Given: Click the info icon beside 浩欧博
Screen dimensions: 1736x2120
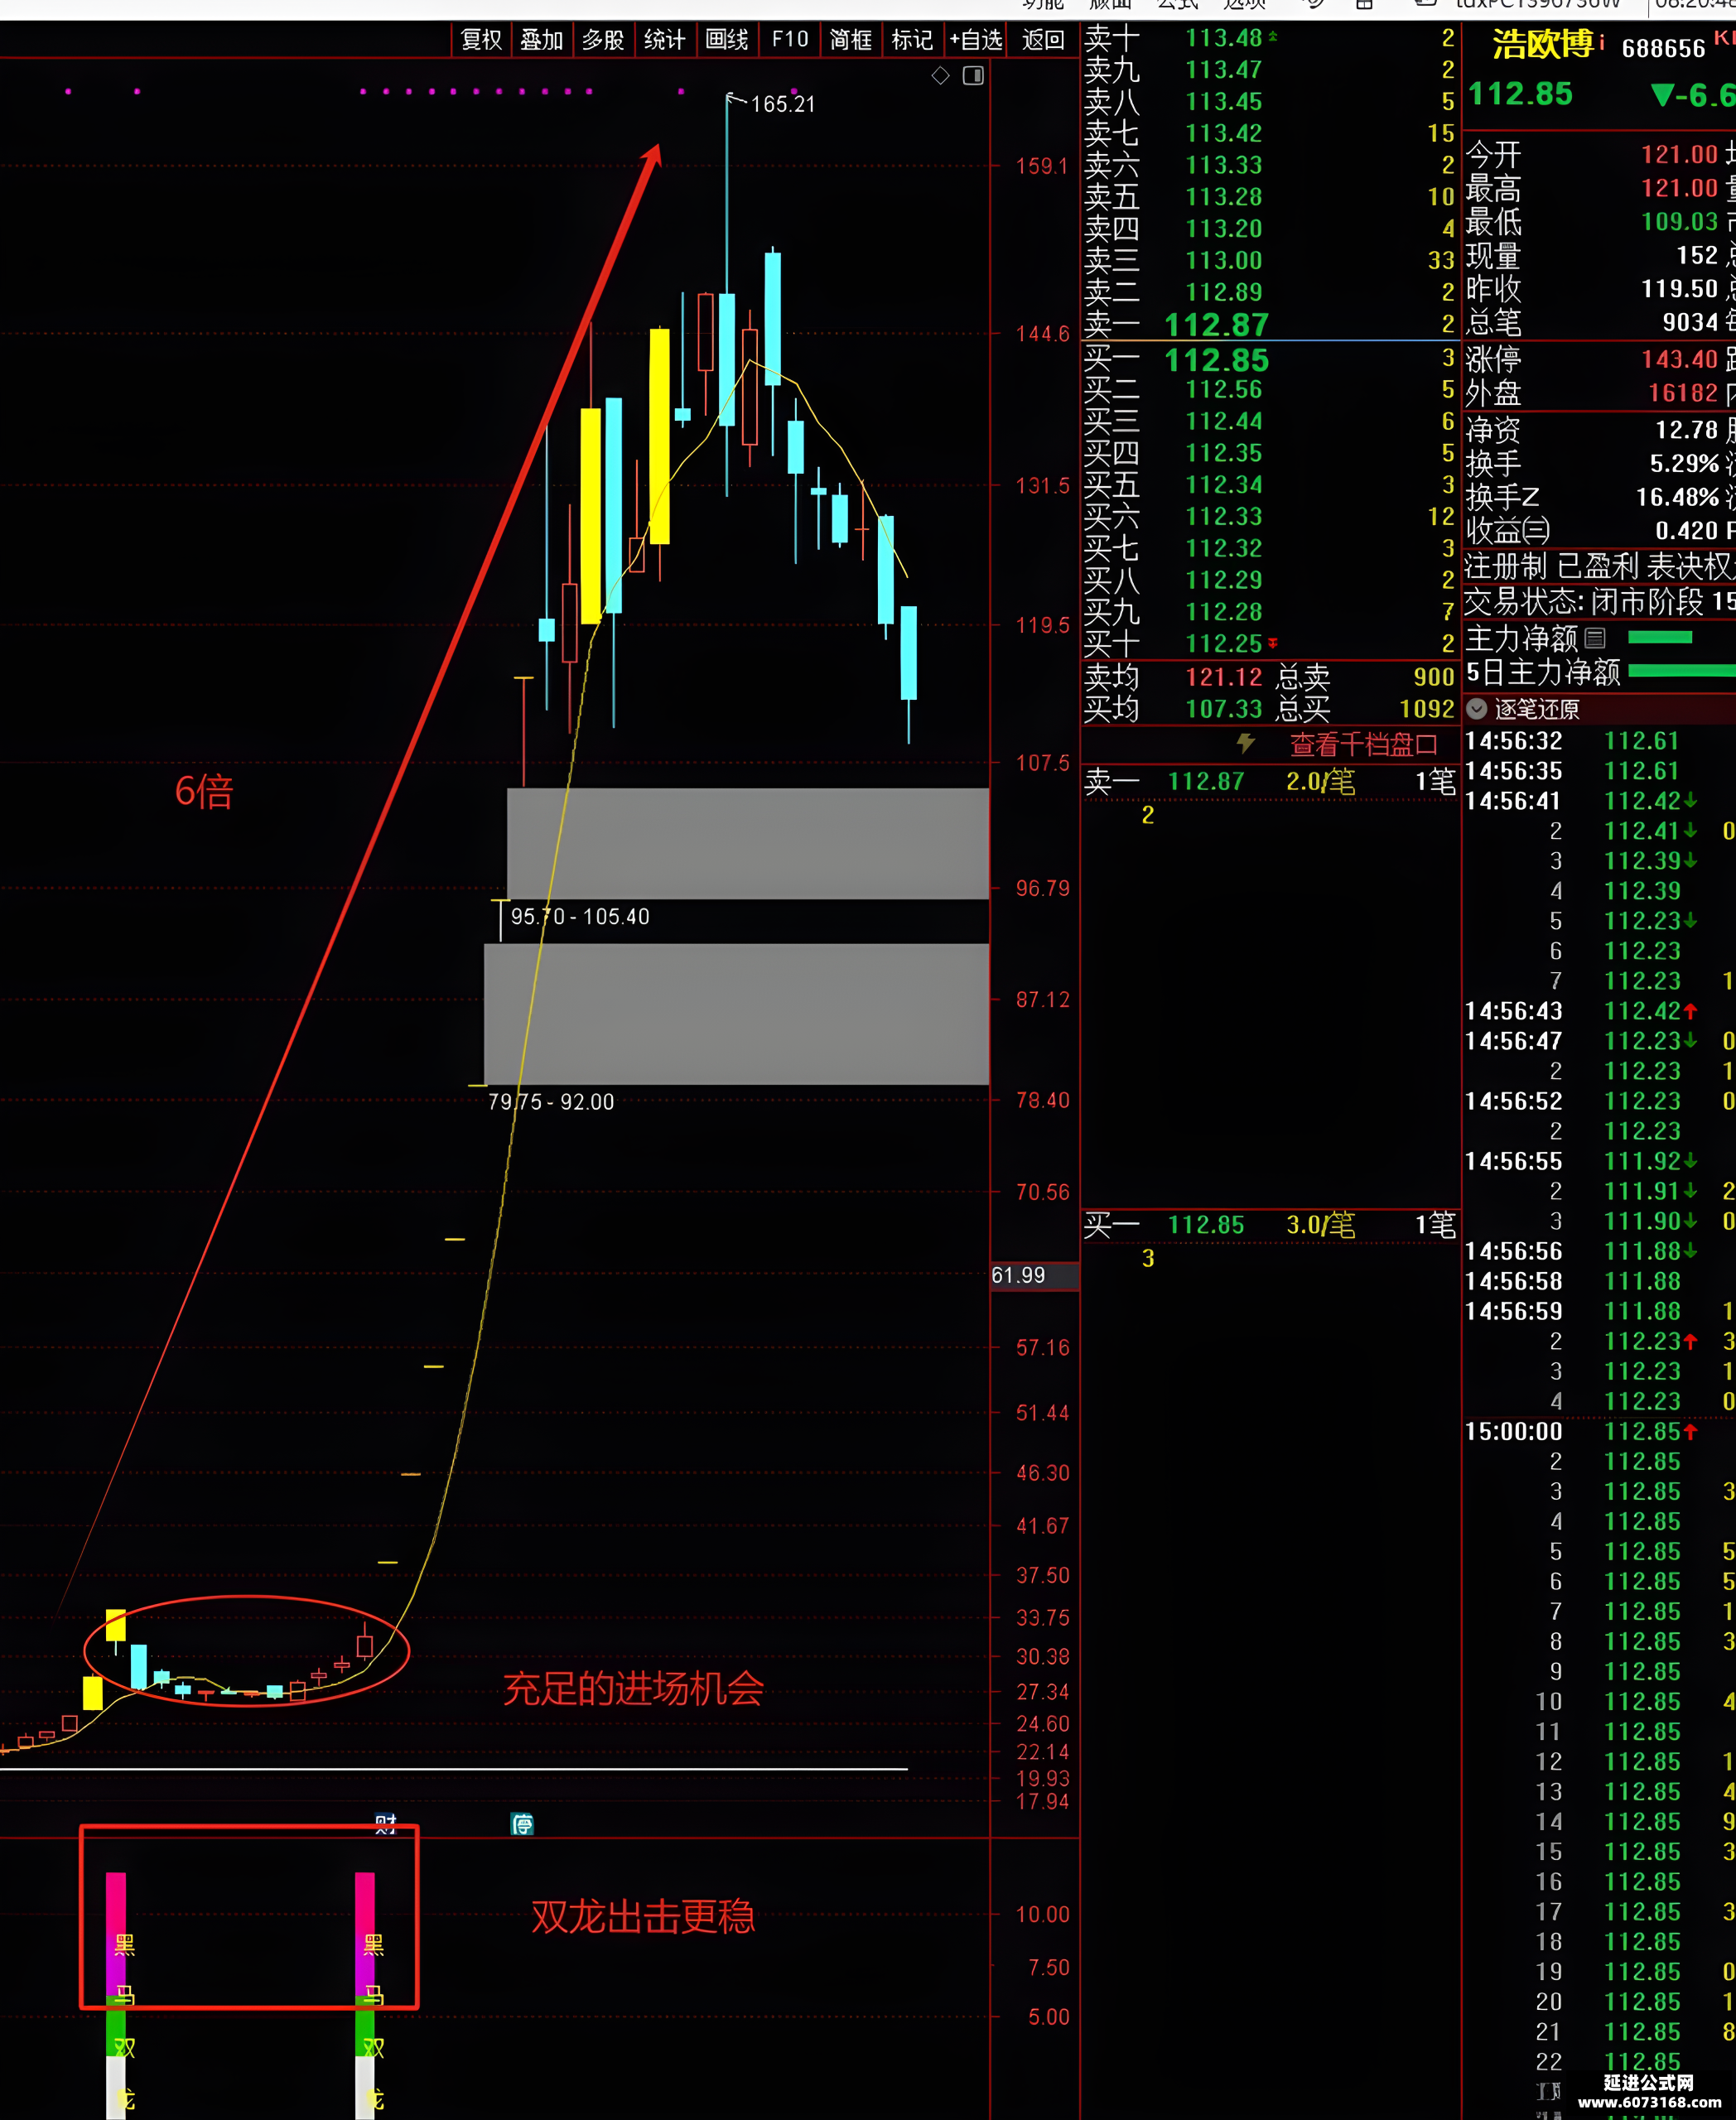Looking at the screenshot, I should point(1601,42).
